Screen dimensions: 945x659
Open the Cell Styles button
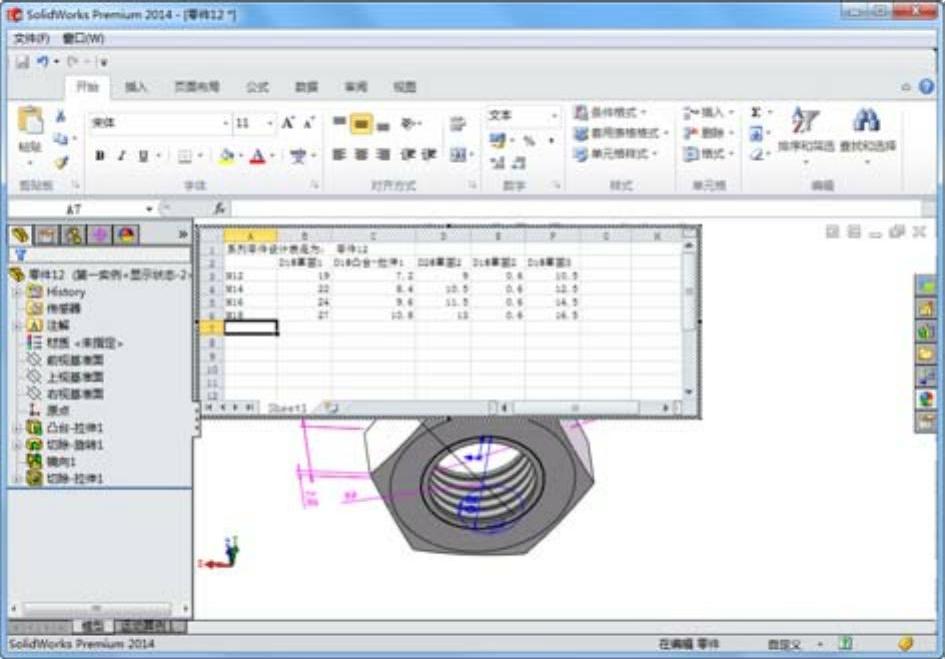point(615,154)
